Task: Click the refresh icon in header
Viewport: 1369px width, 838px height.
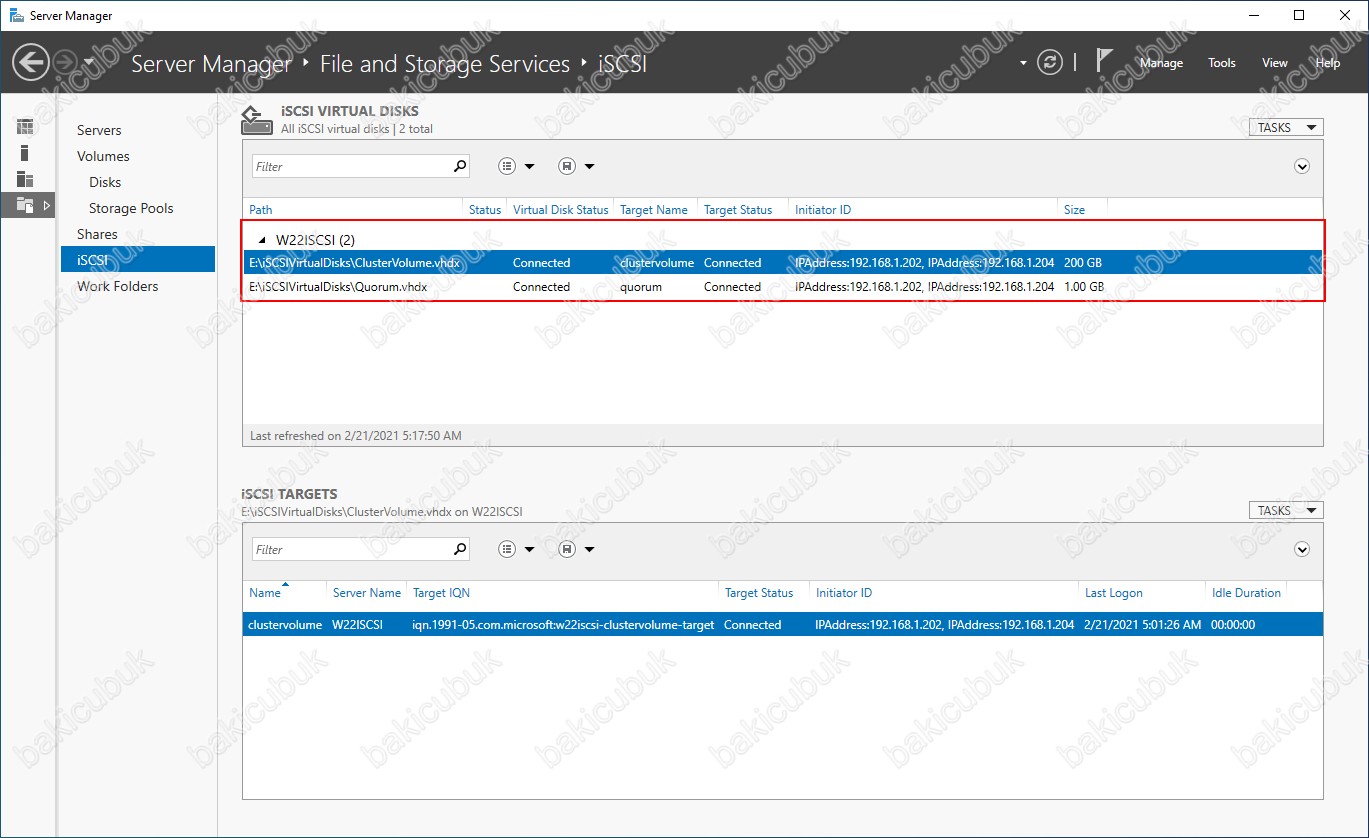Action: point(1049,62)
